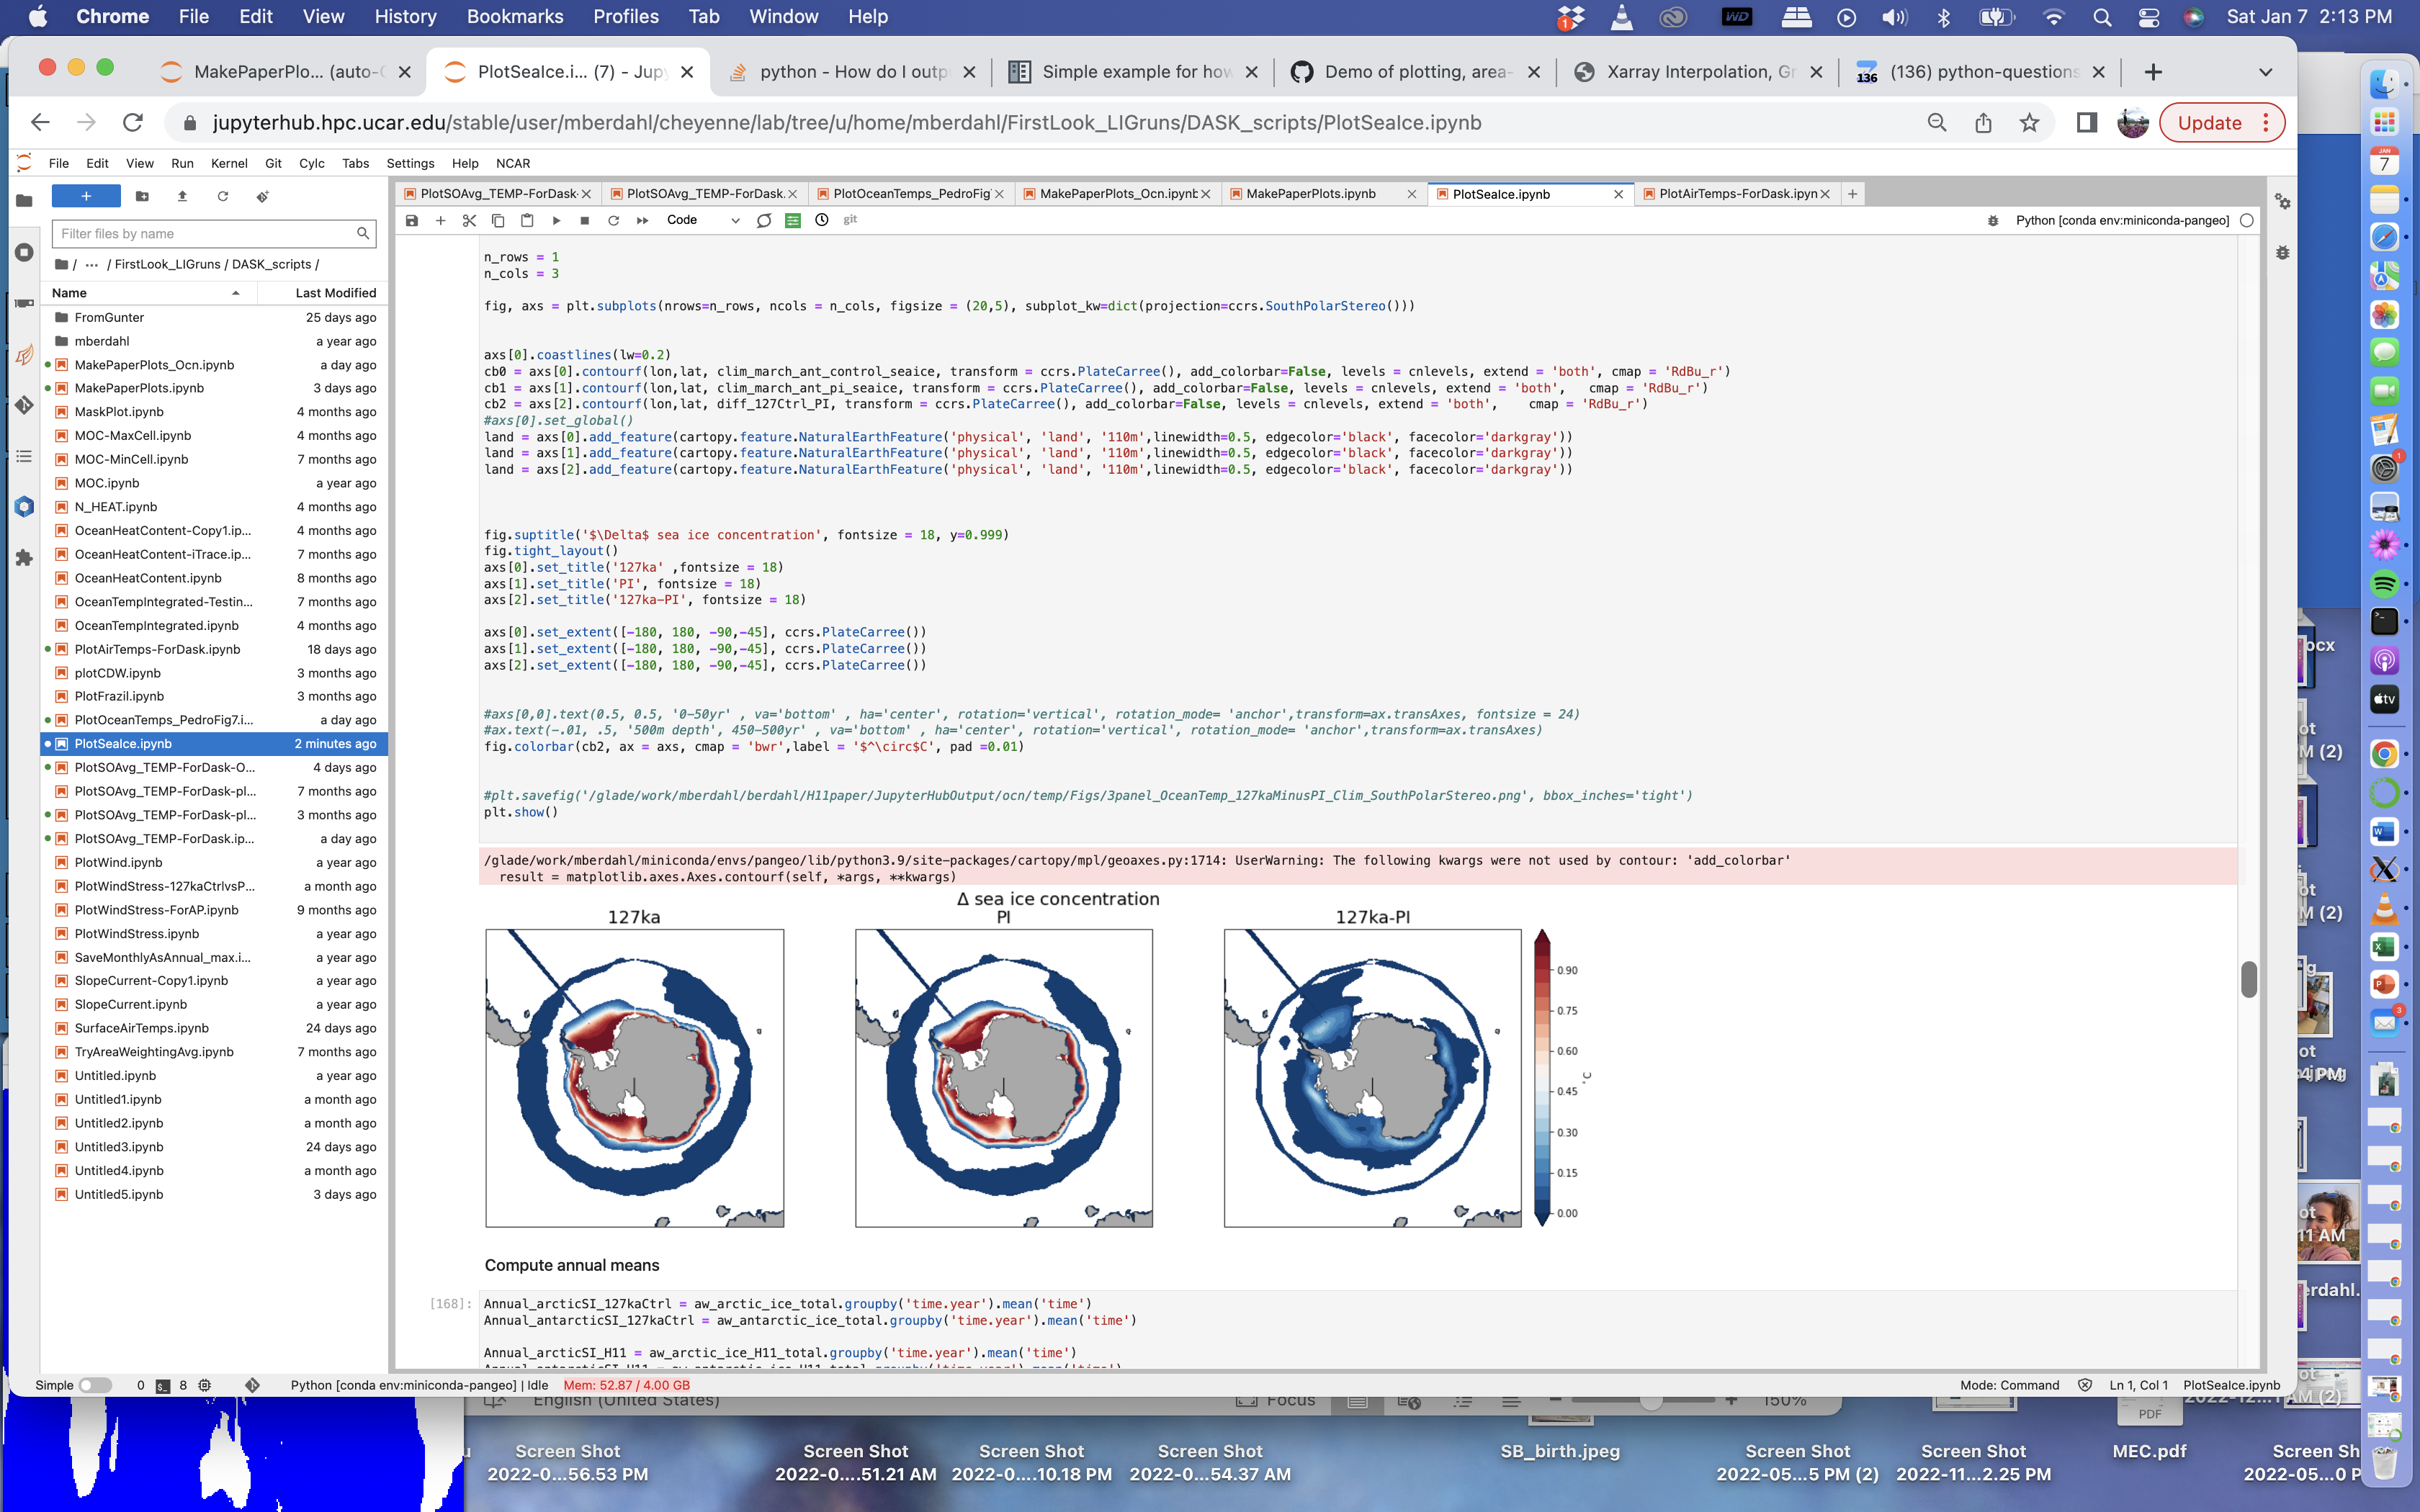Screen dimensions: 2420x1512
Task: Open MakePaperPlots_Ocn.ipynb in file list
Action: [213, 365]
